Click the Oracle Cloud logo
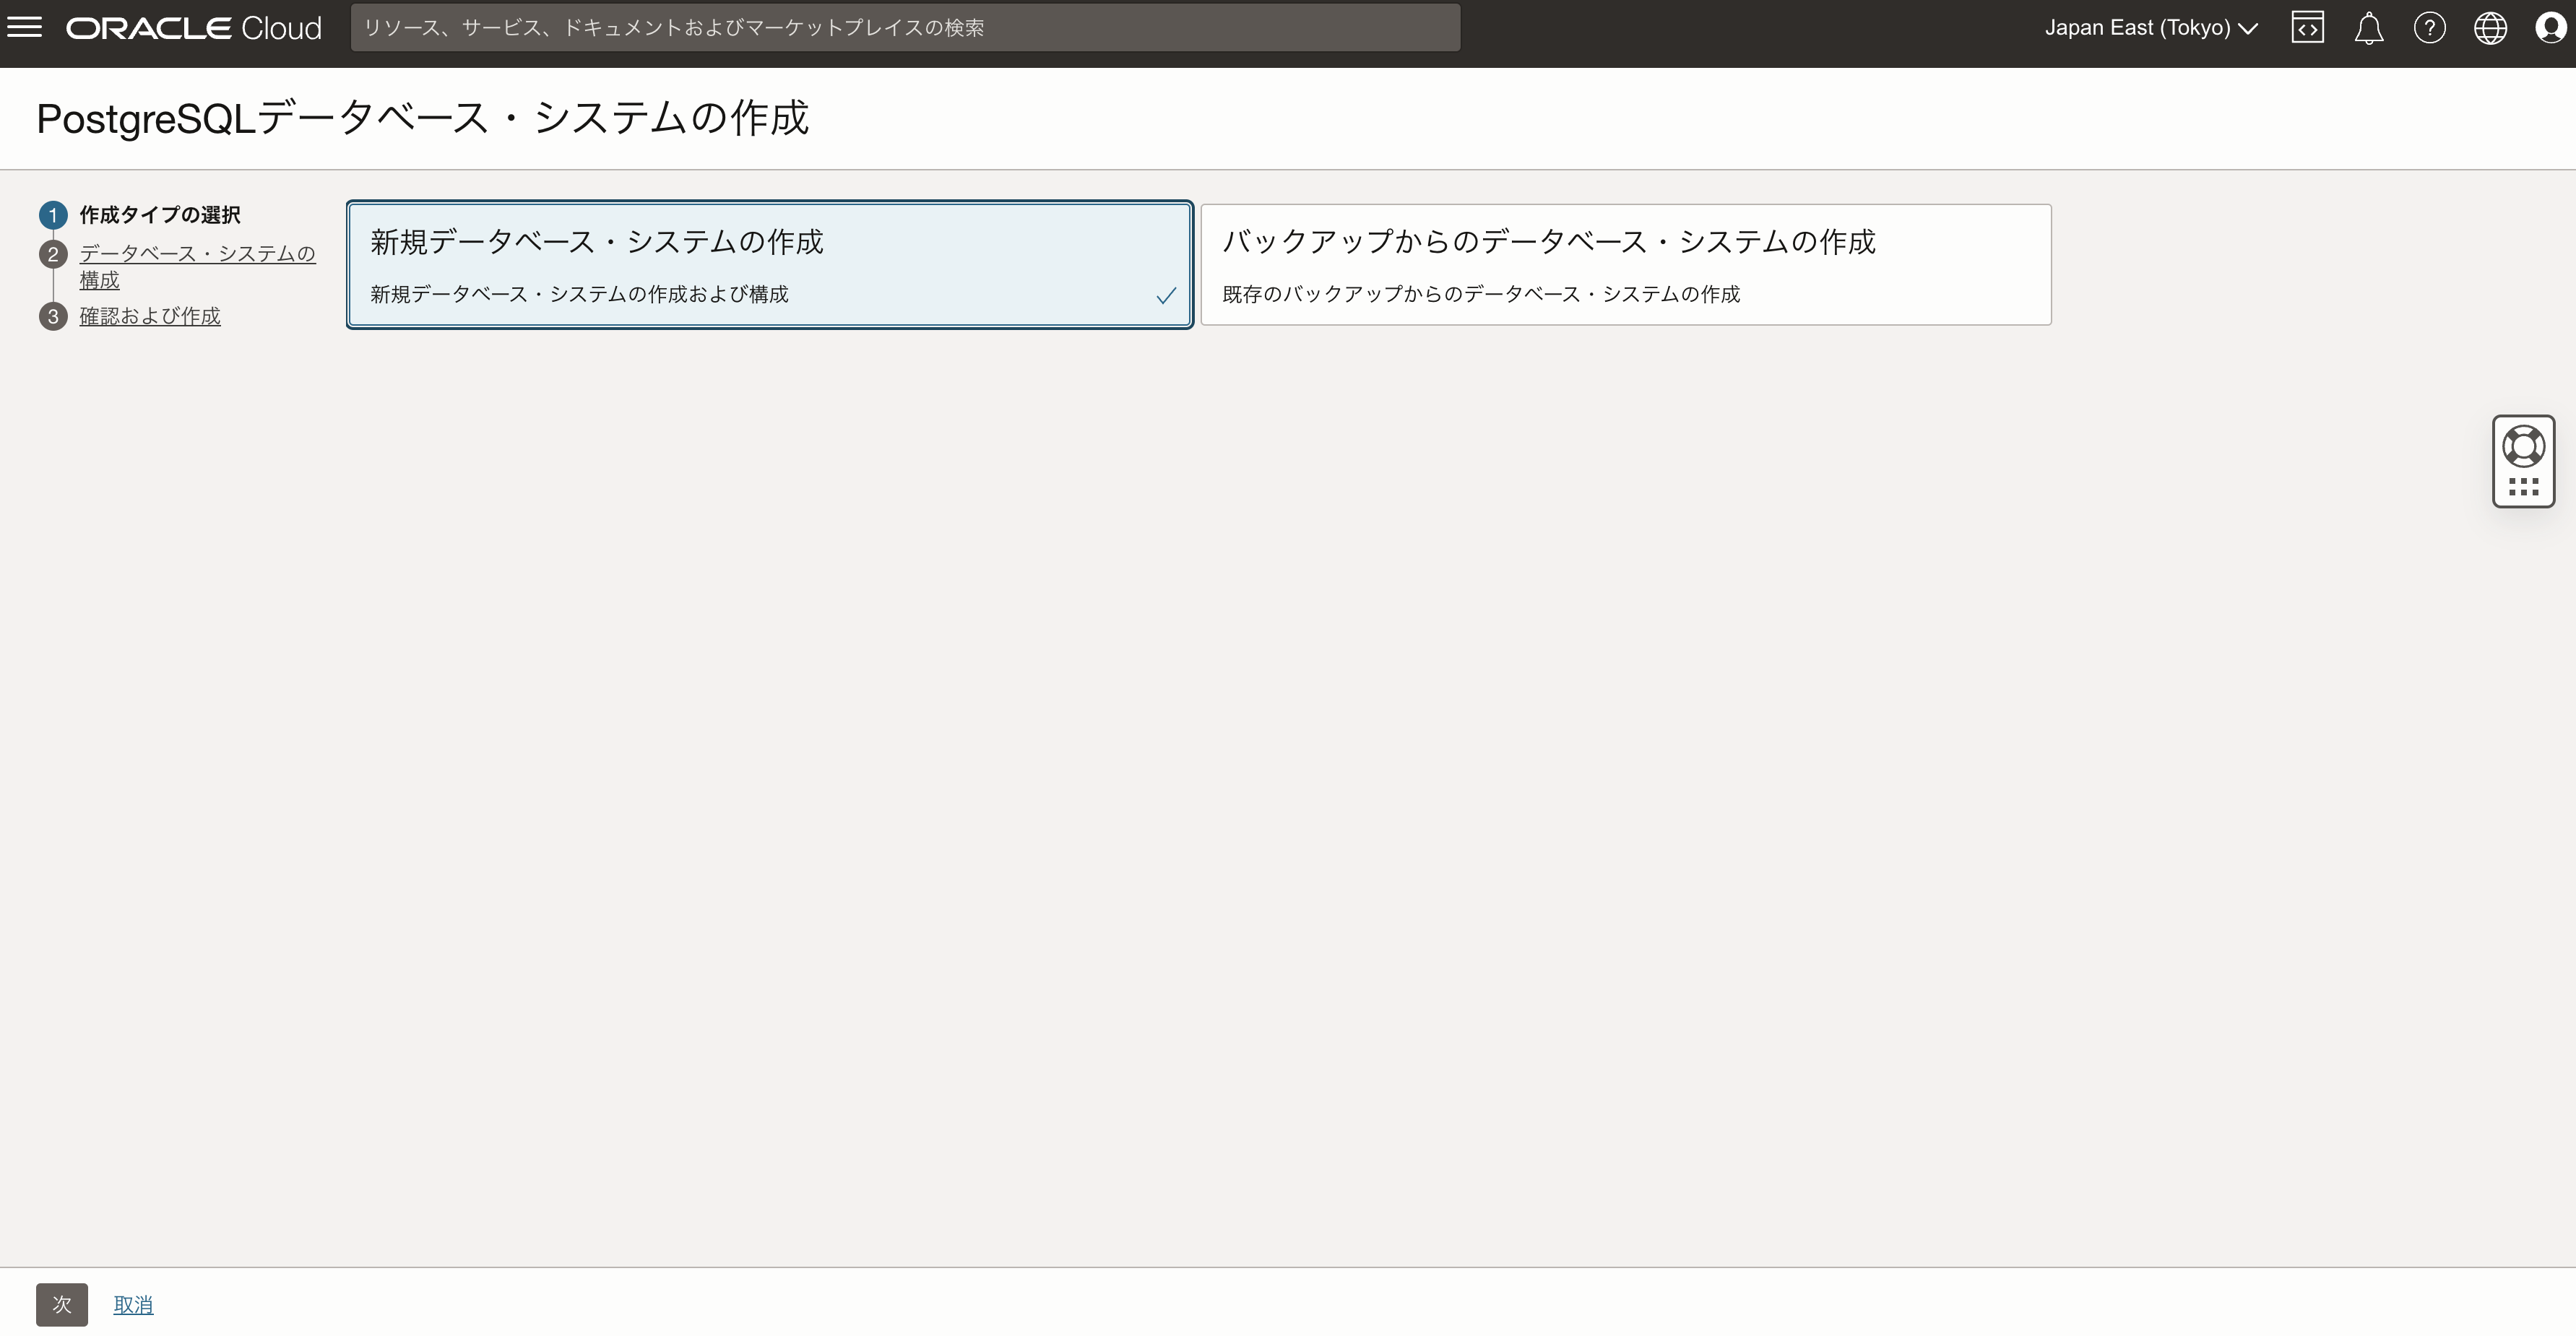The width and height of the screenshot is (2576, 1336). (194, 28)
